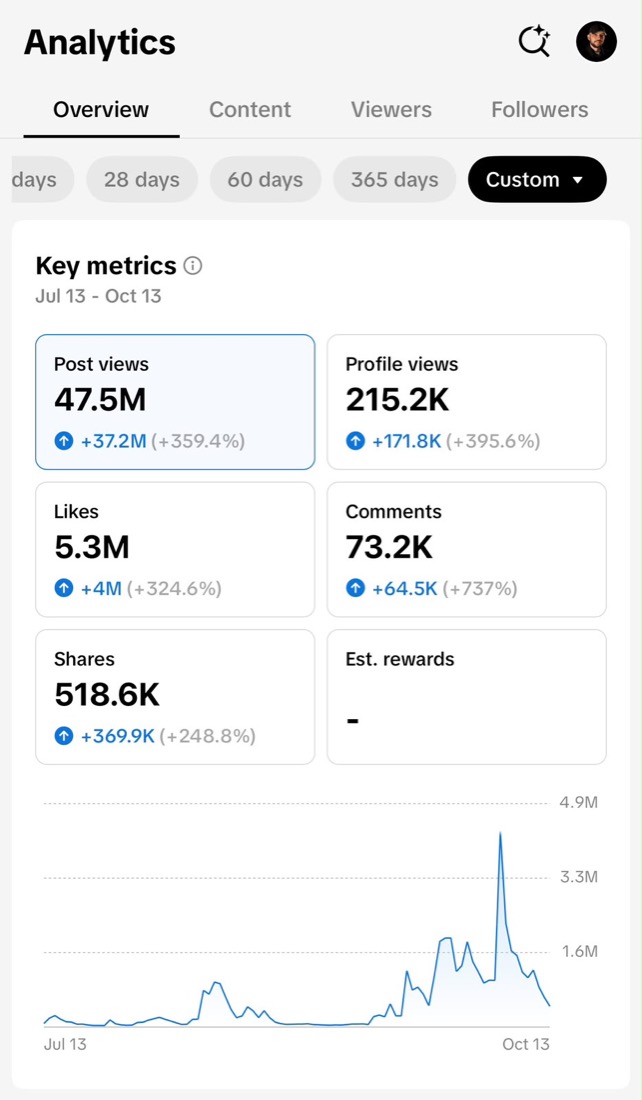
Task: Click the (+737%) percentage text
Action: pos(480,589)
